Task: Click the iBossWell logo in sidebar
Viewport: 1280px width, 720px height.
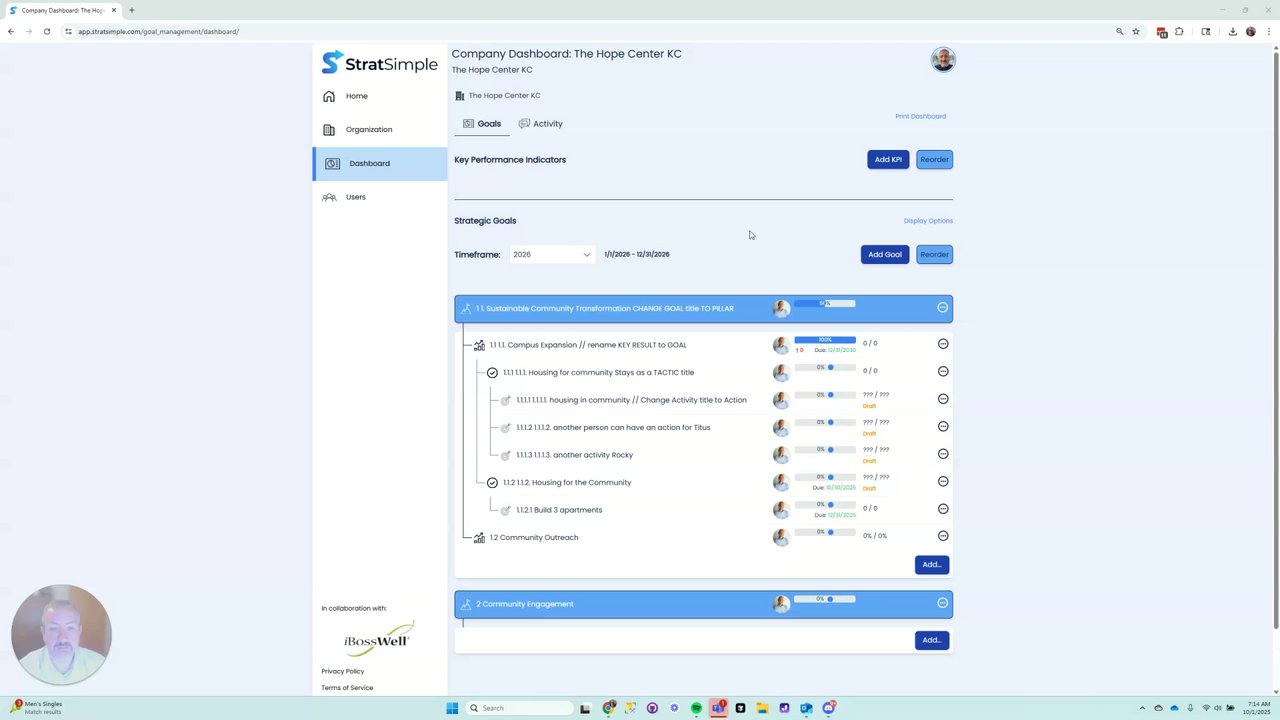Action: 378,639
